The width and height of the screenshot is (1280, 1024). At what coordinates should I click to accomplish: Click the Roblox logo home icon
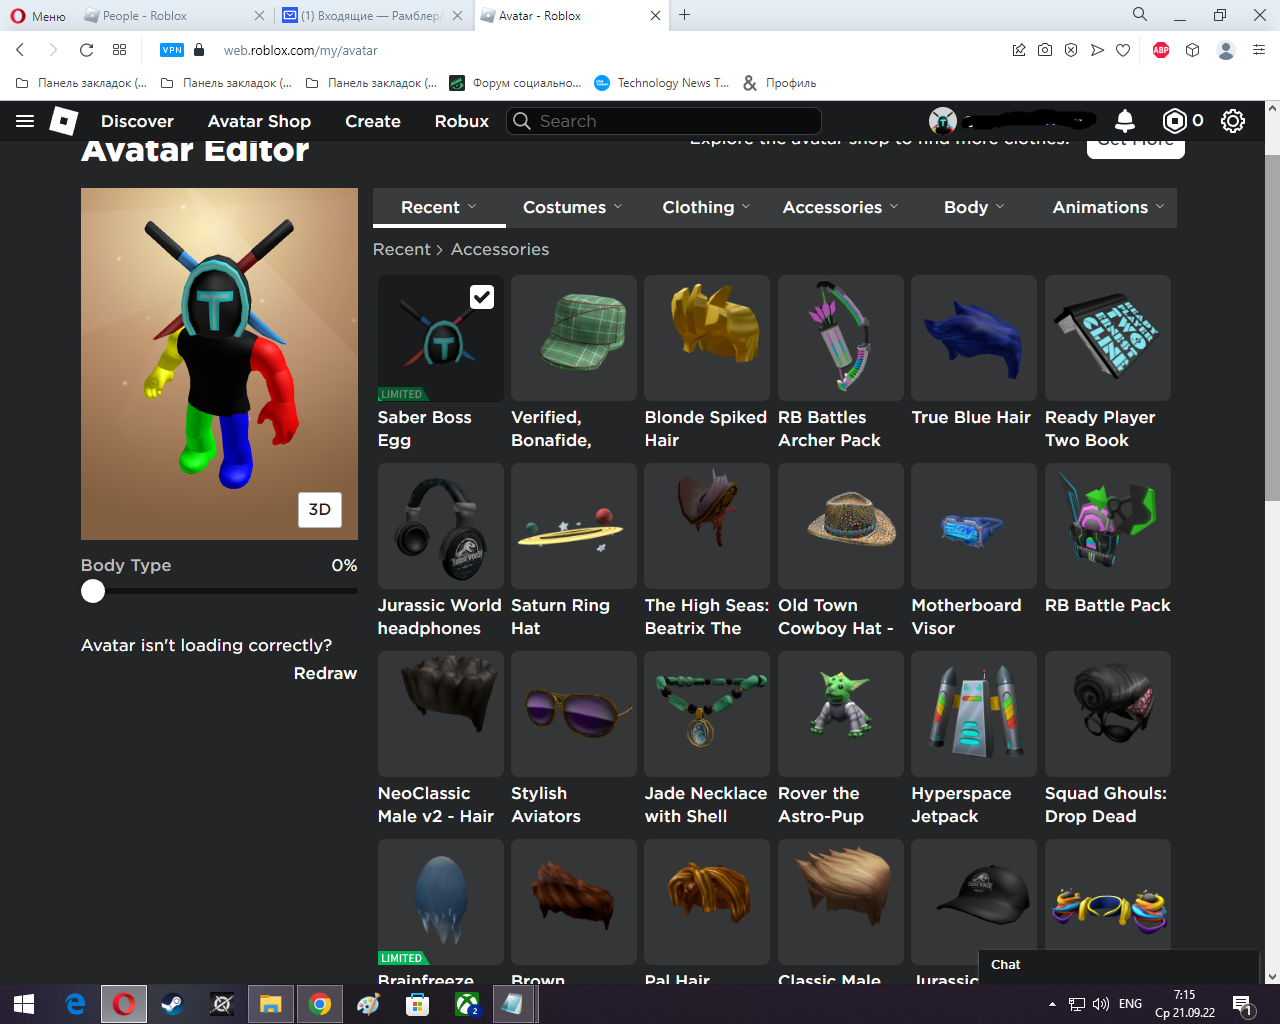click(64, 121)
